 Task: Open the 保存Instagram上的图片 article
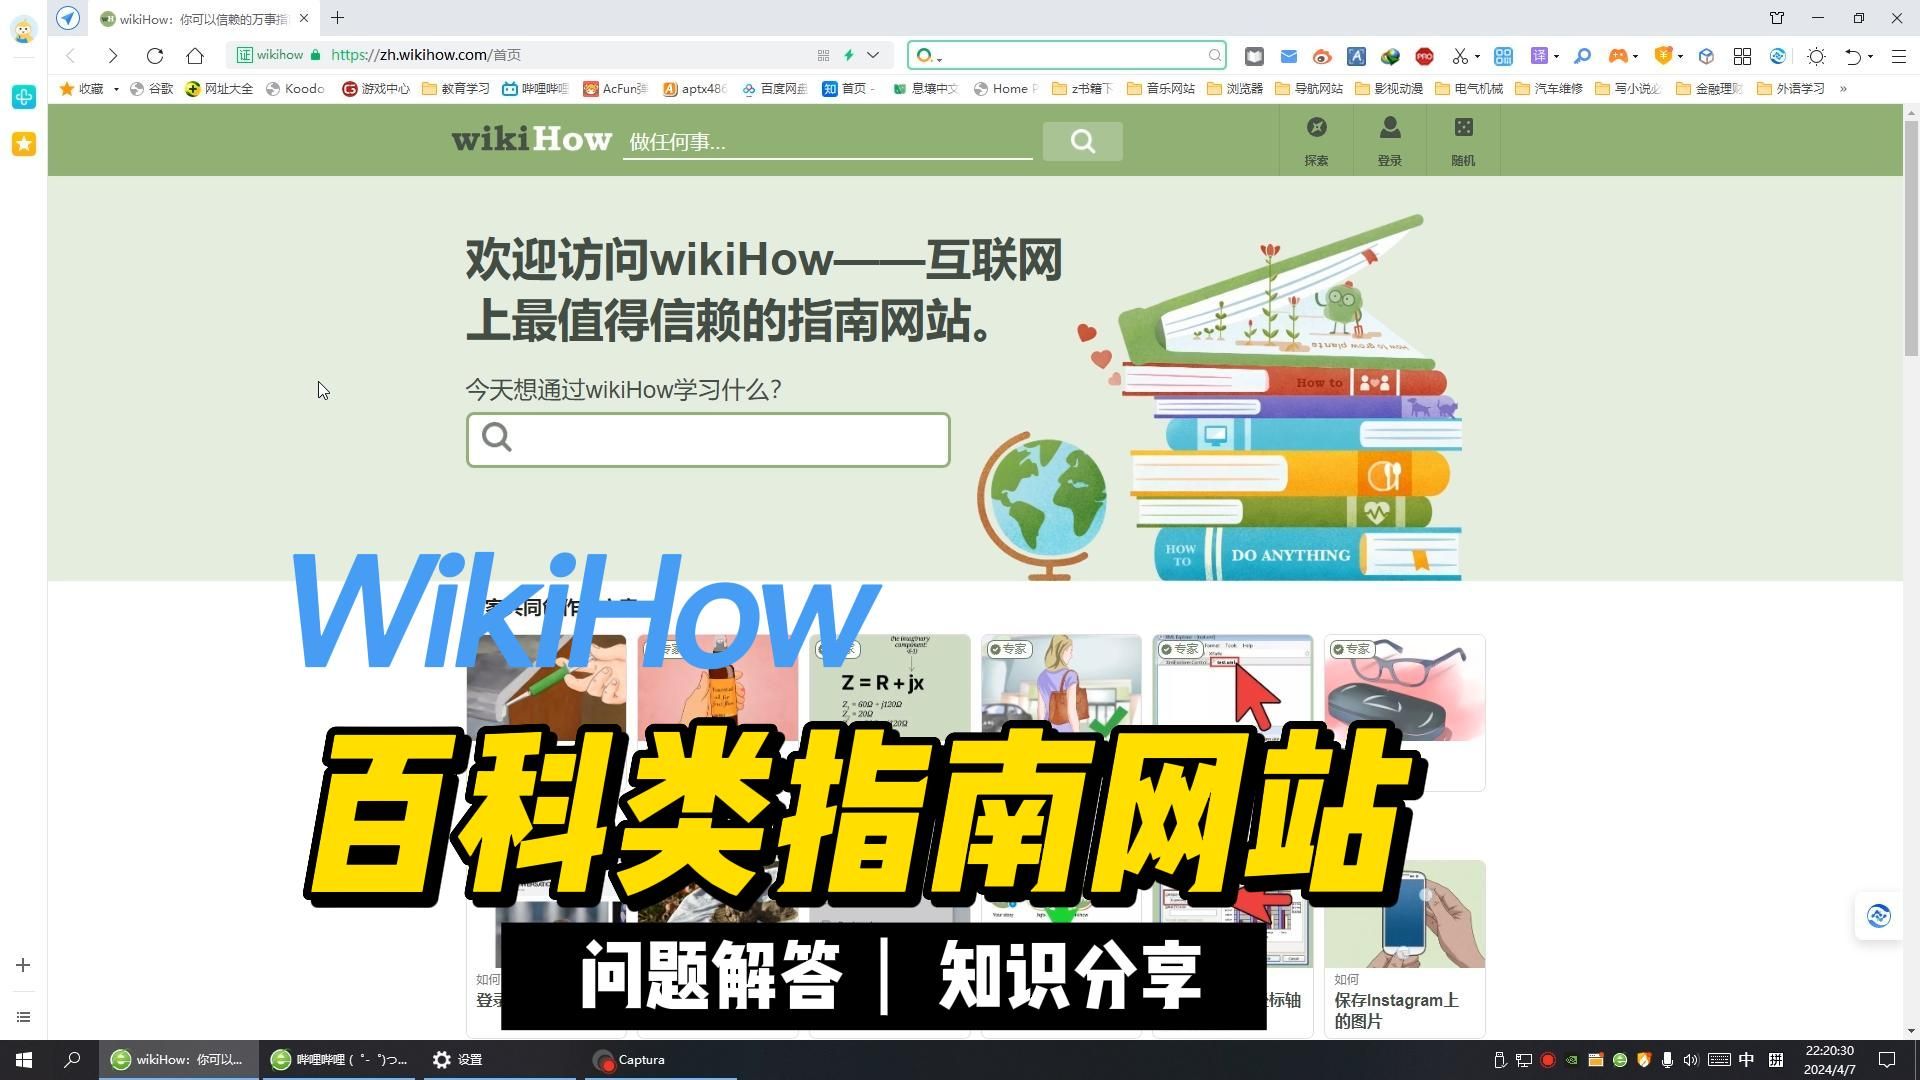[1404, 948]
